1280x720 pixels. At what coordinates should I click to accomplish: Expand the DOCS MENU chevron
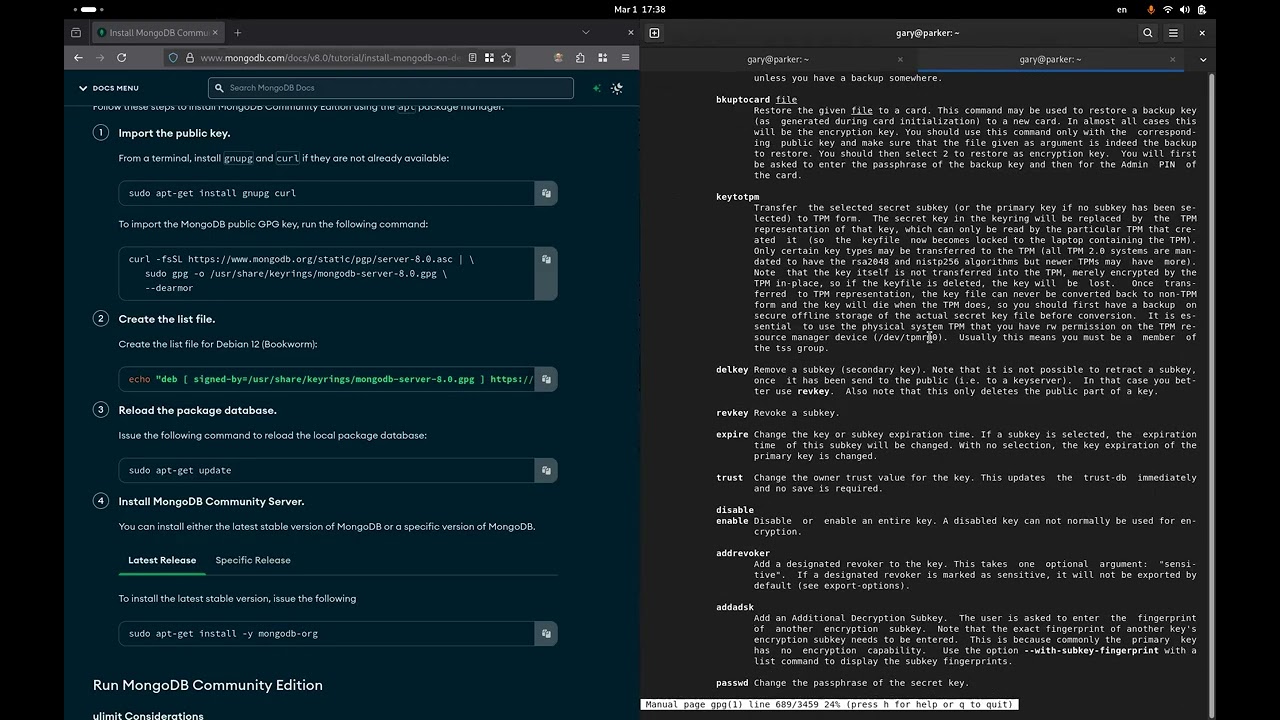click(84, 88)
